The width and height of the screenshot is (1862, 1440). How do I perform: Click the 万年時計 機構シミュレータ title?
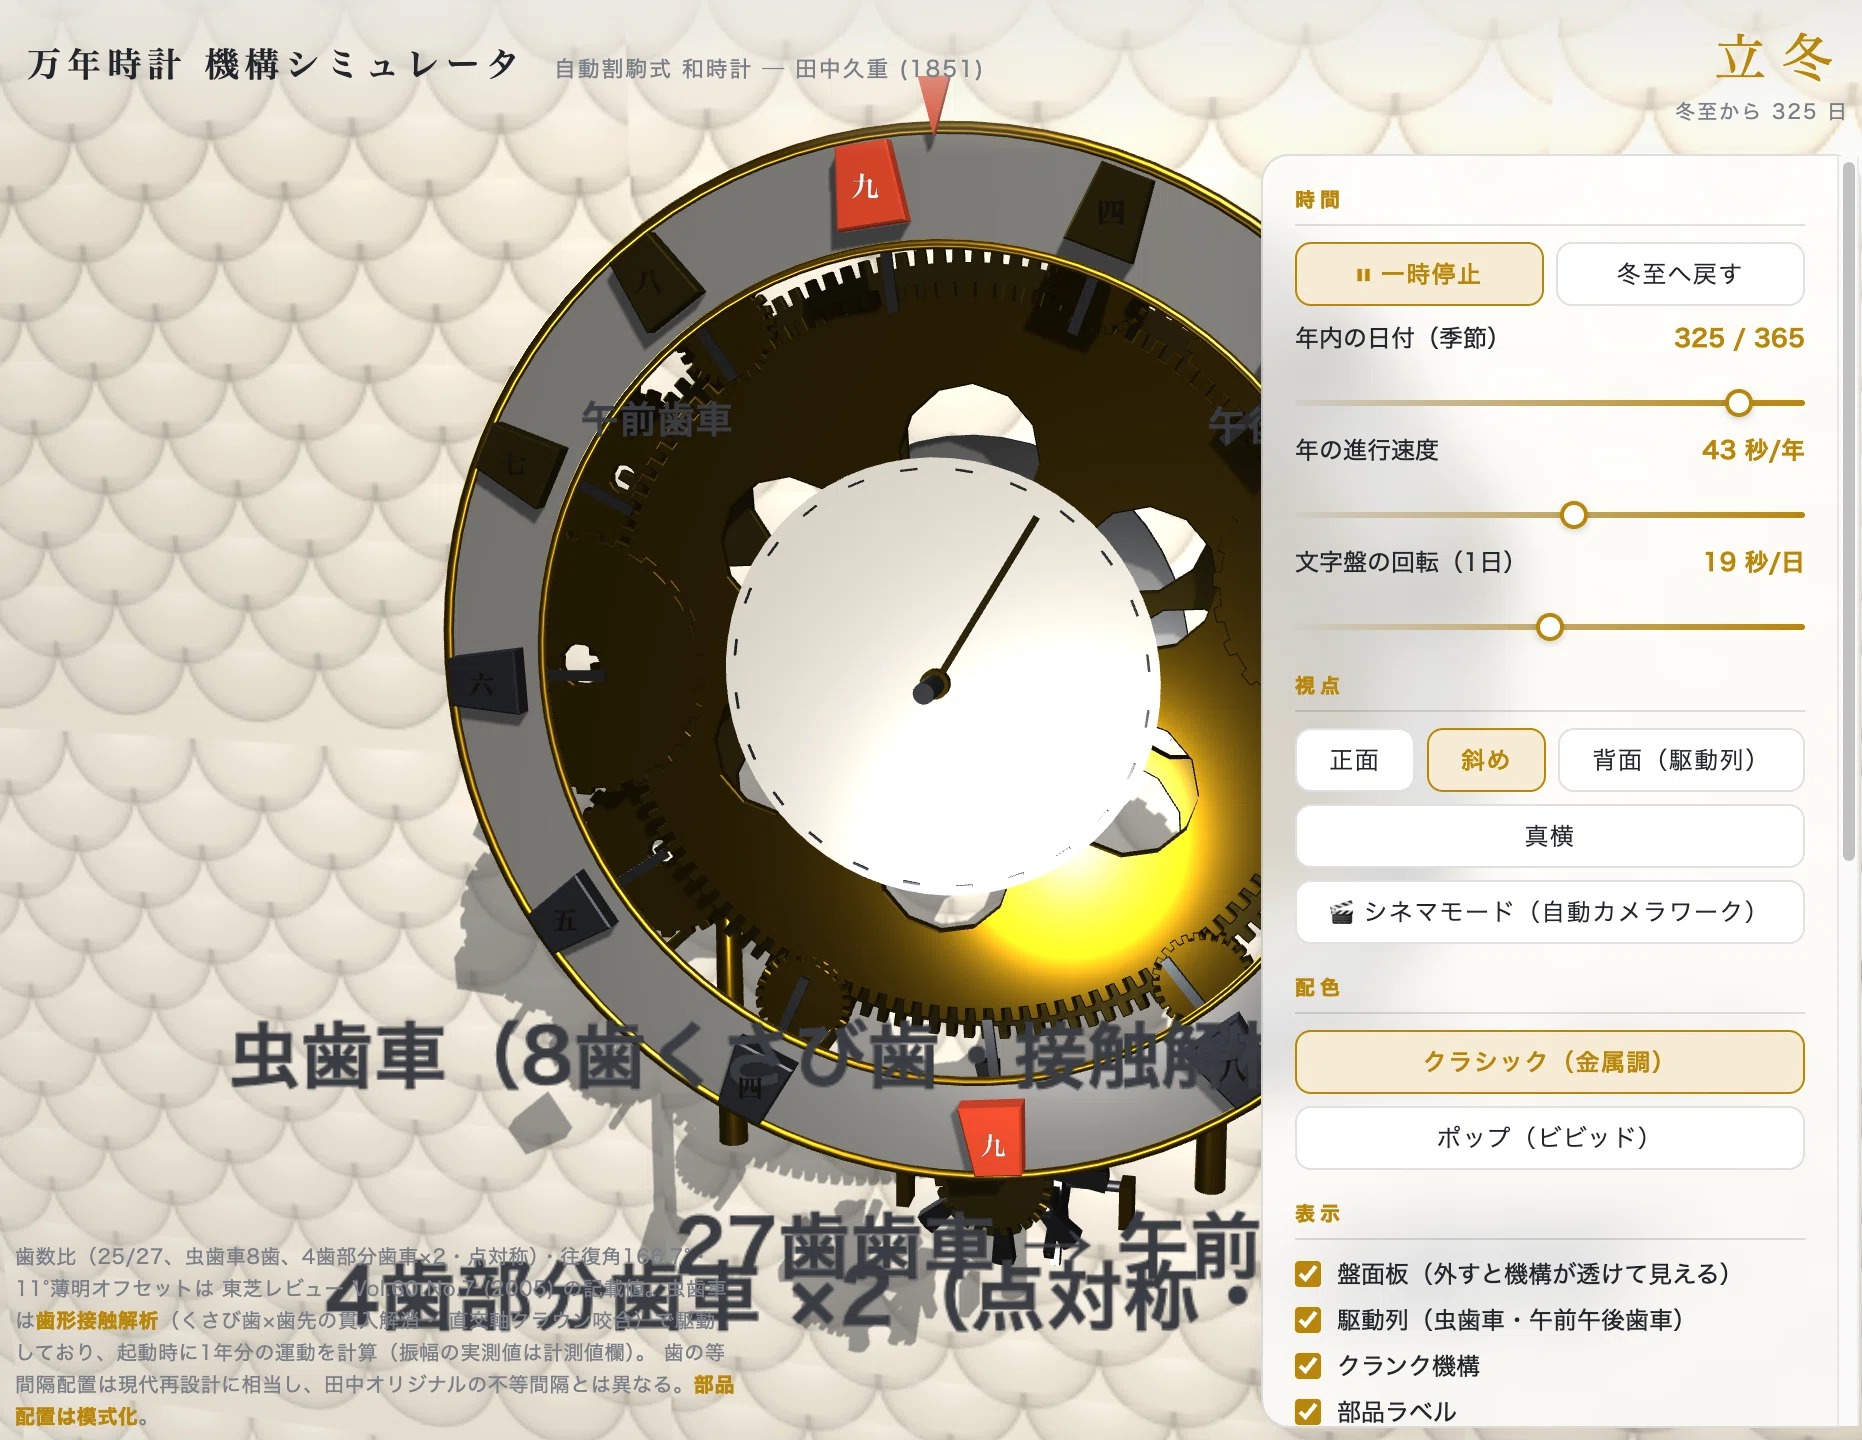(273, 65)
